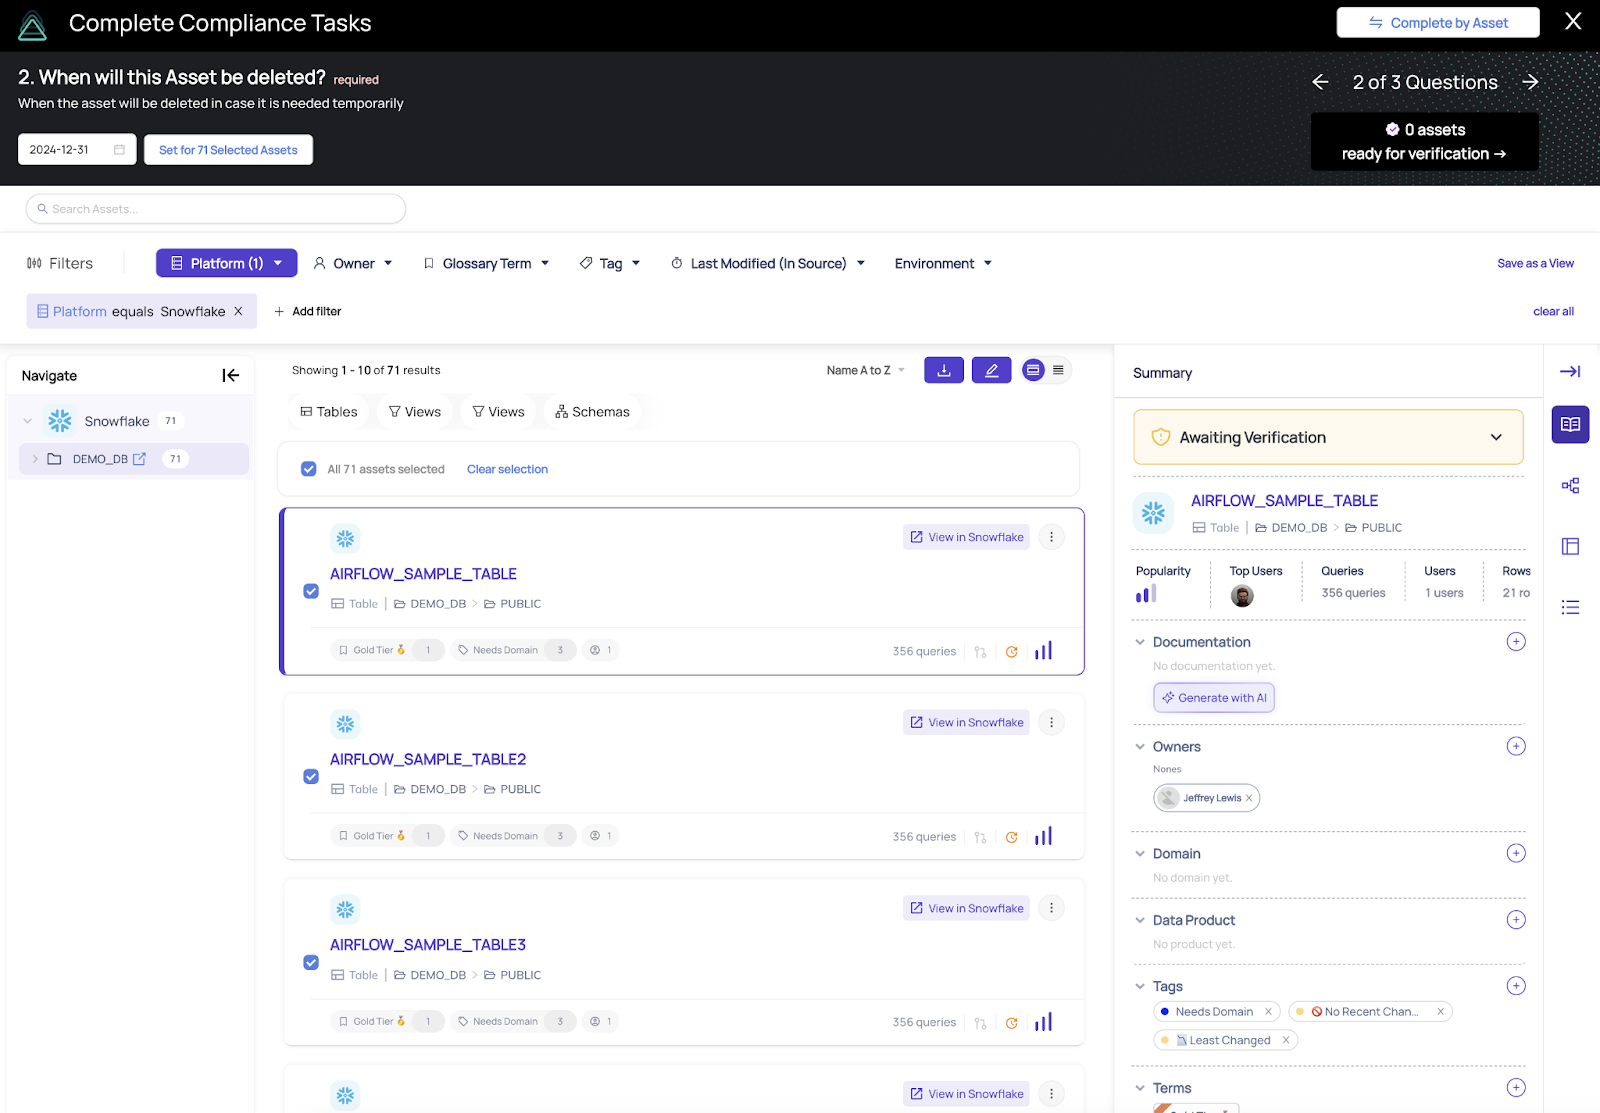
Task: Add documentation with the plus icon
Action: tap(1516, 642)
